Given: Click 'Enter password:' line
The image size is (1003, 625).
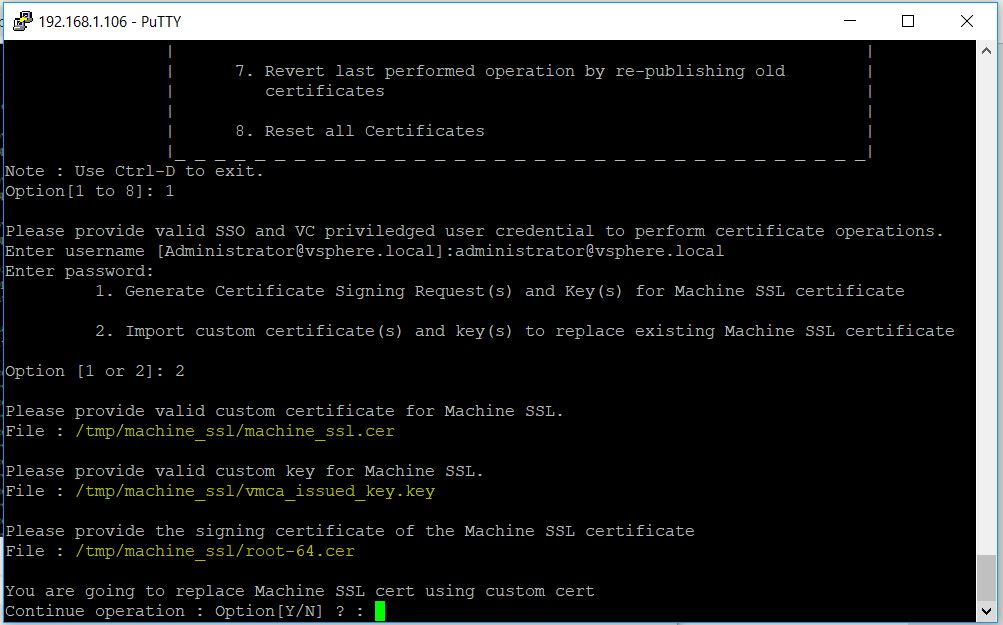Looking at the screenshot, I should pos(79,271).
